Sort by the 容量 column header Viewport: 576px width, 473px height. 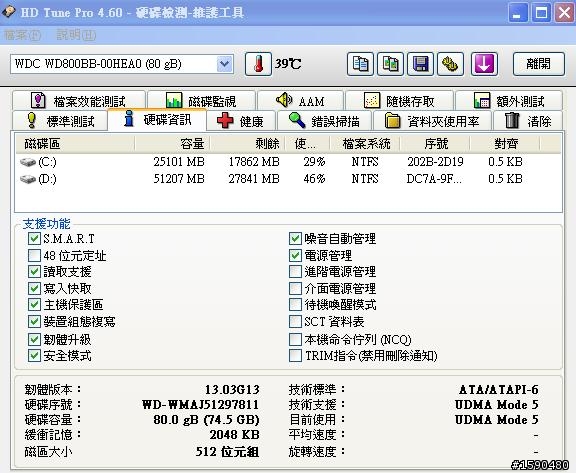tap(173, 144)
